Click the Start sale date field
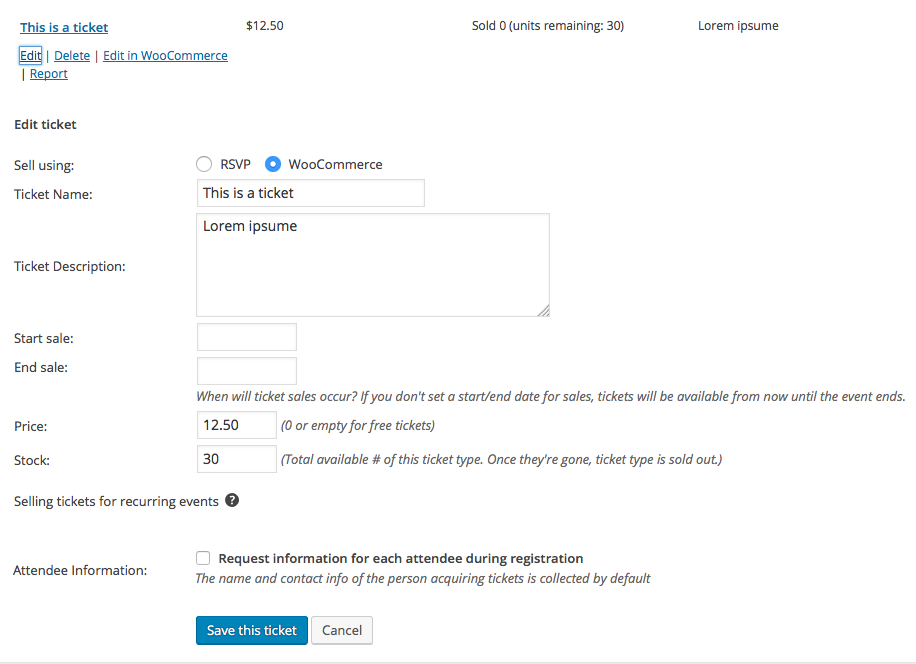The height and width of the screenshot is (664, 916). (247, 337)
